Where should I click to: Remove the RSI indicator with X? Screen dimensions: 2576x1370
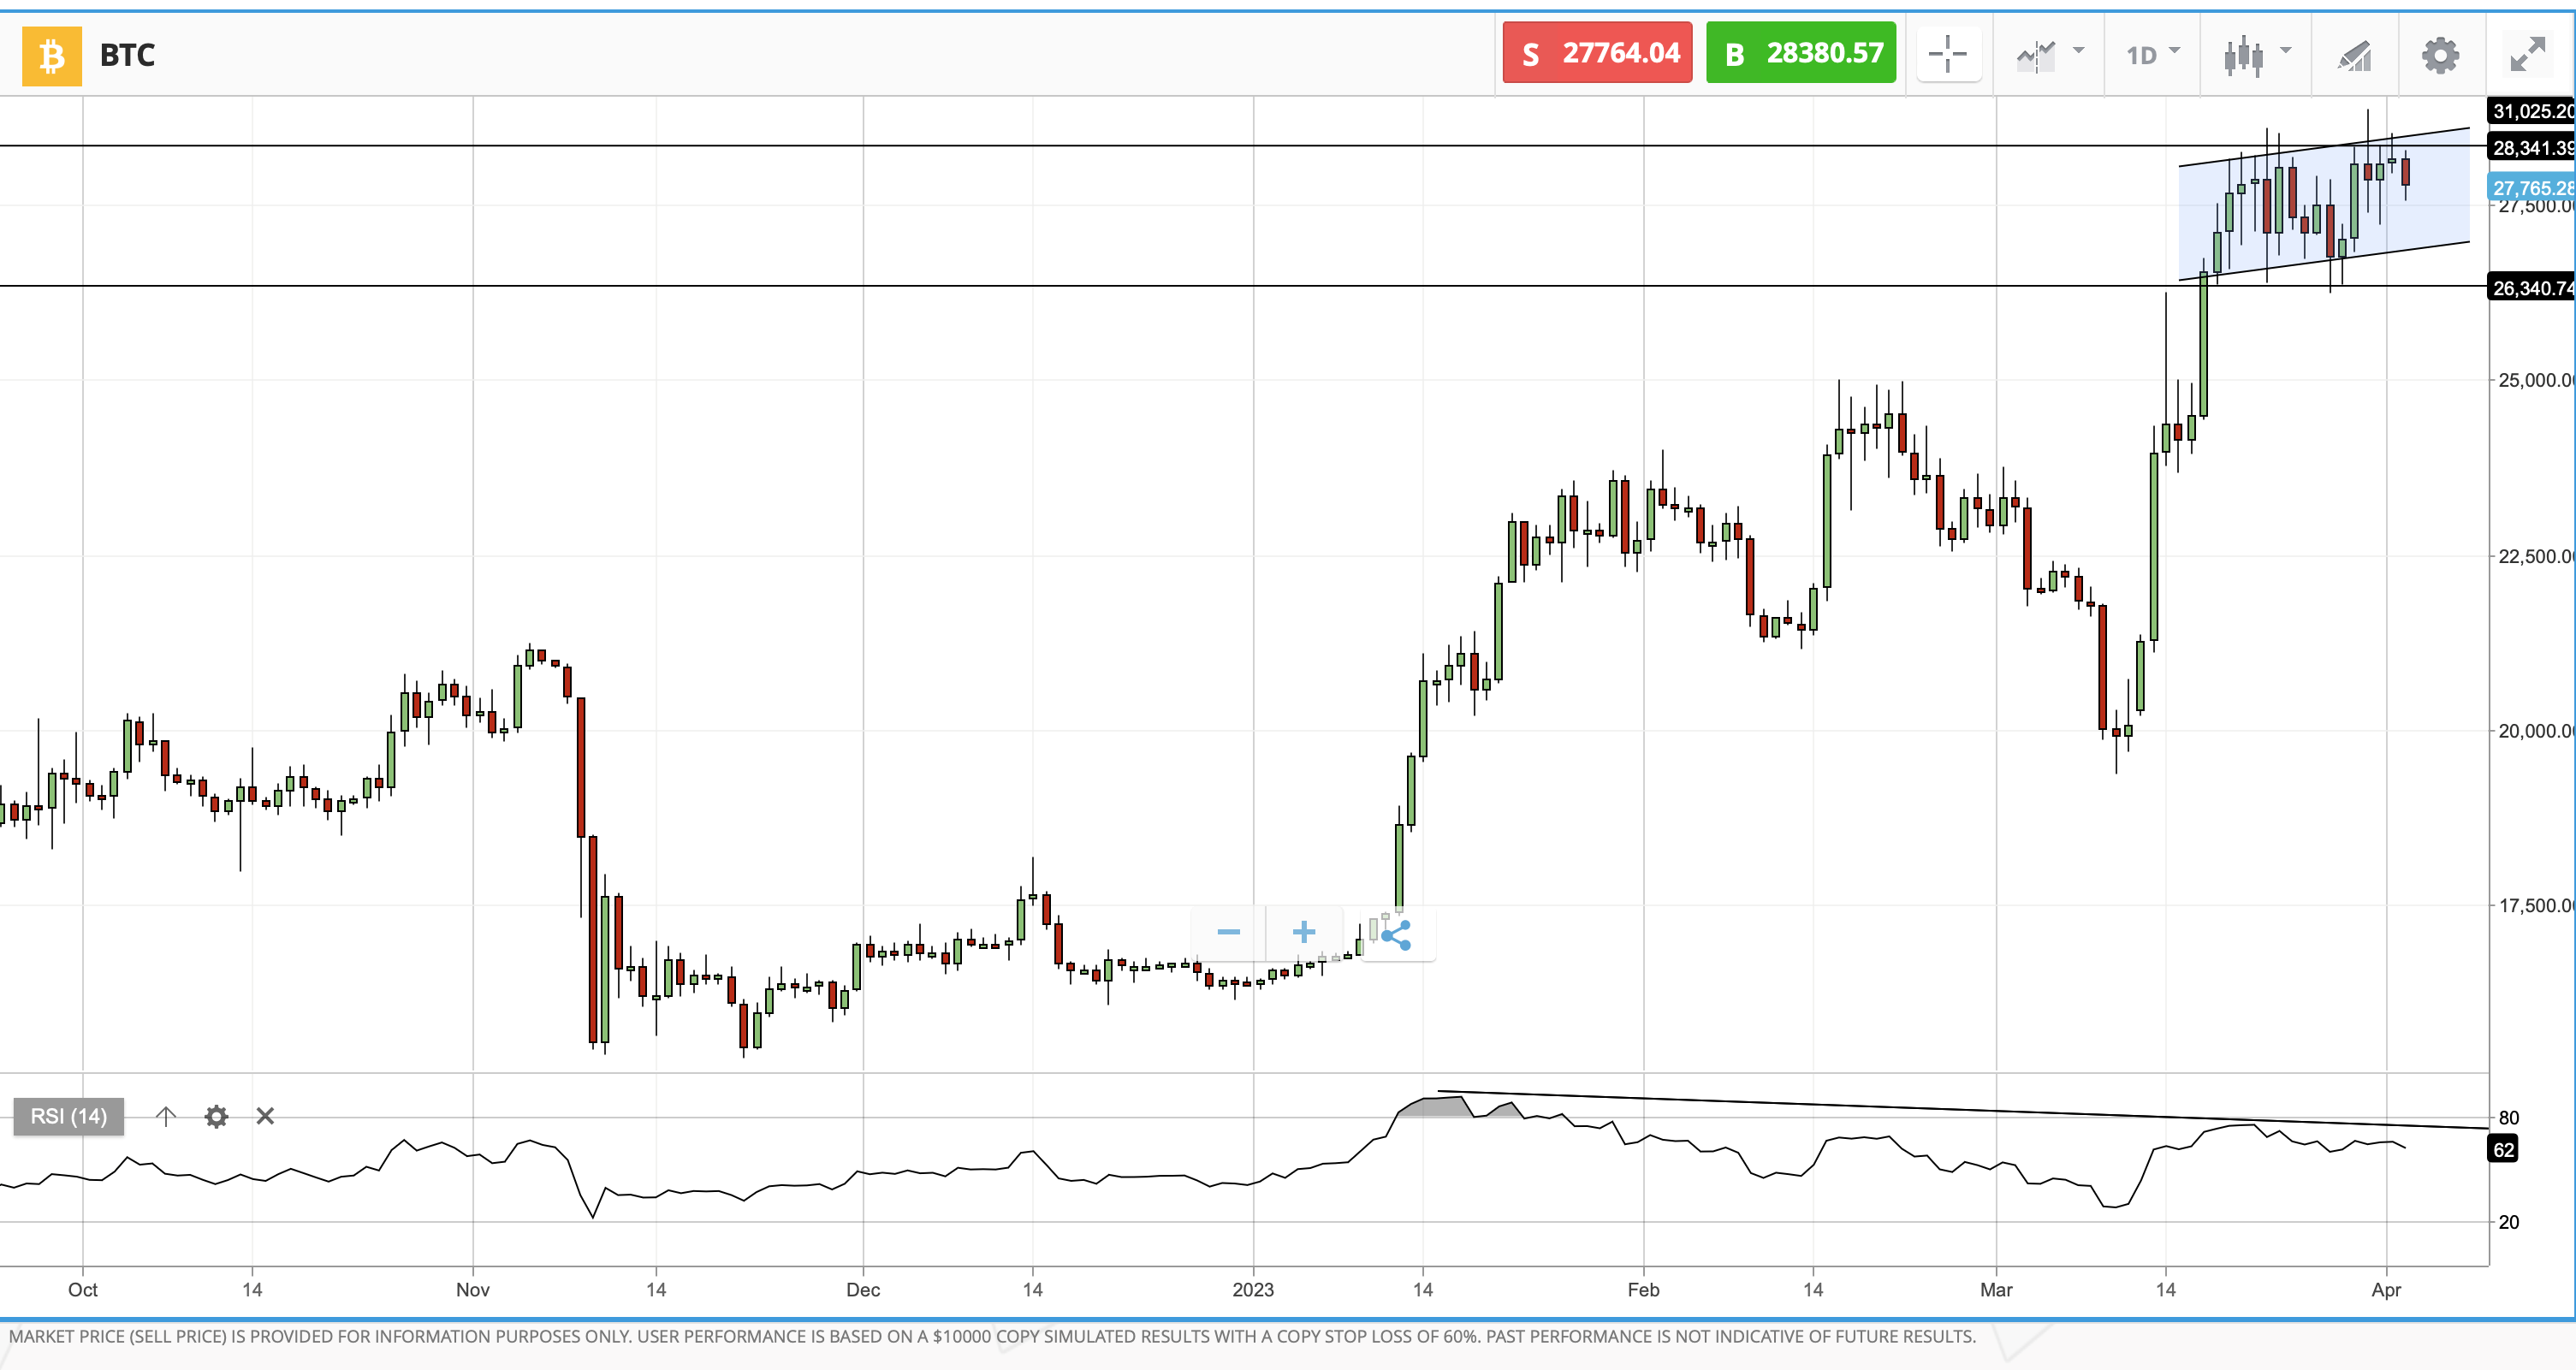point(265,1116)
